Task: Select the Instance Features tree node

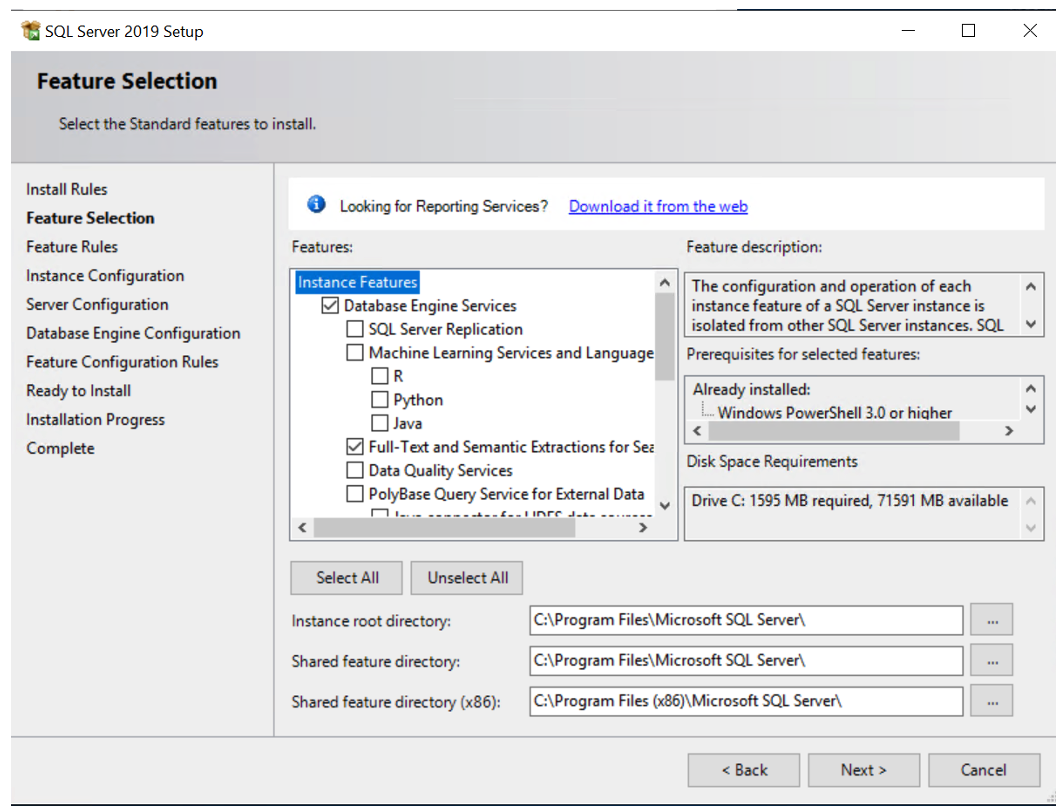Action: click(357, 282)
